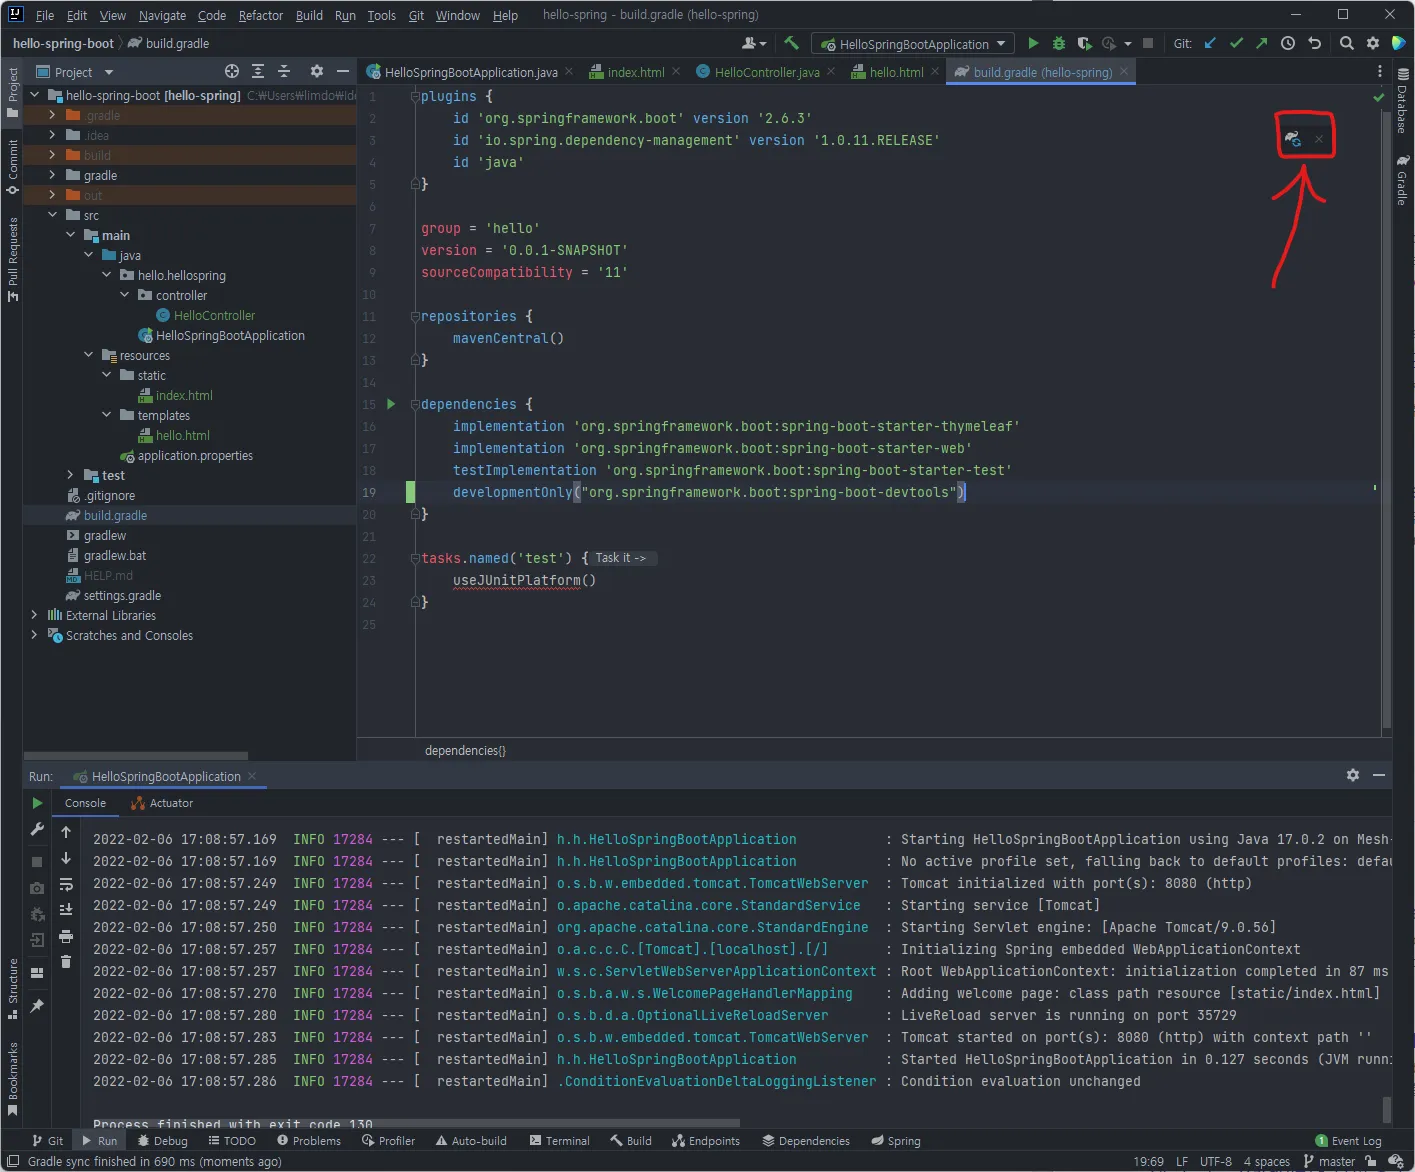Click the console horizontal scrollbar
This screenshot has height=1172, width=1415.
416,1123
